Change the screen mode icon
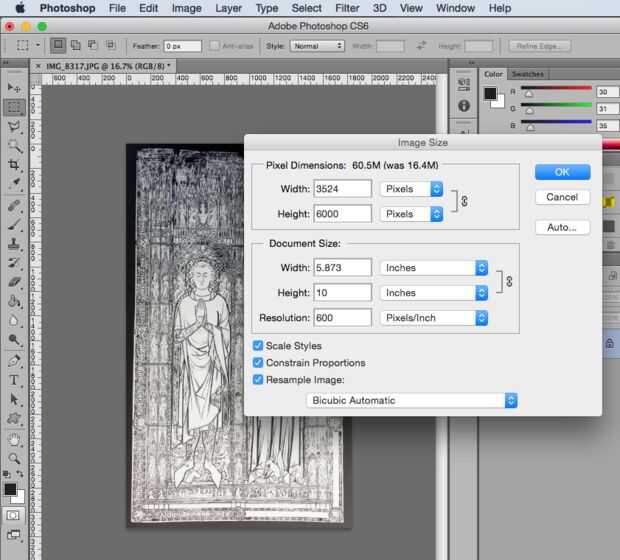 (13, 535)
